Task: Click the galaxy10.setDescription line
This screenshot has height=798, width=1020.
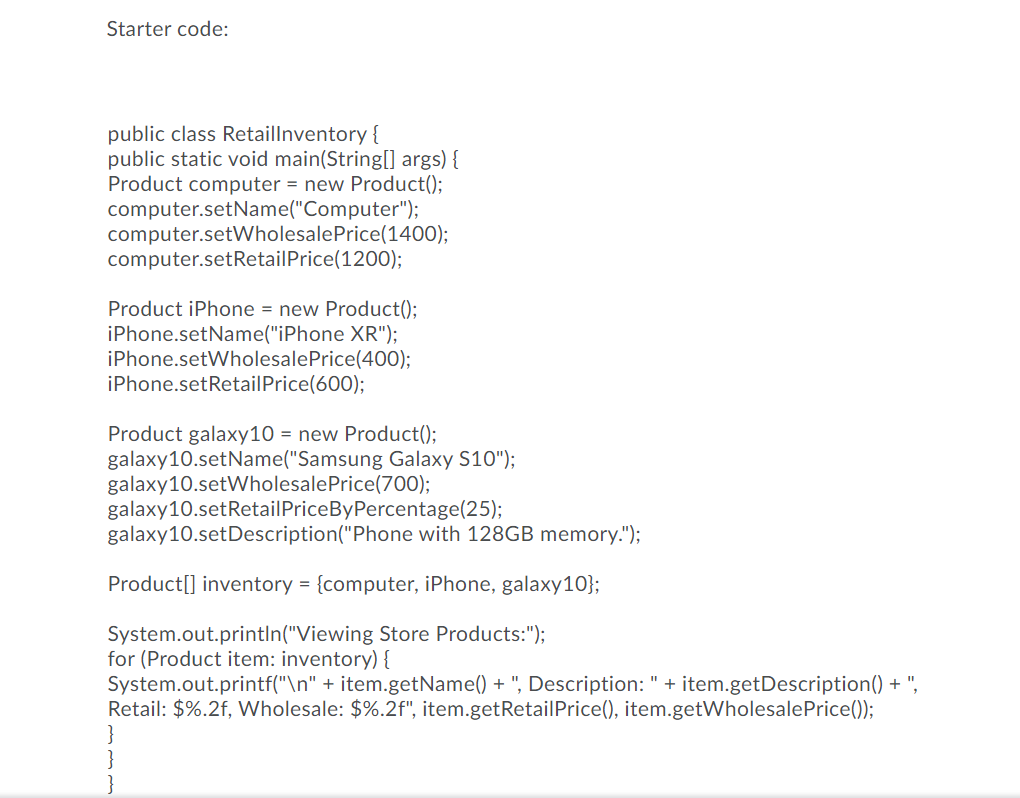Action: tap(374, 535)
